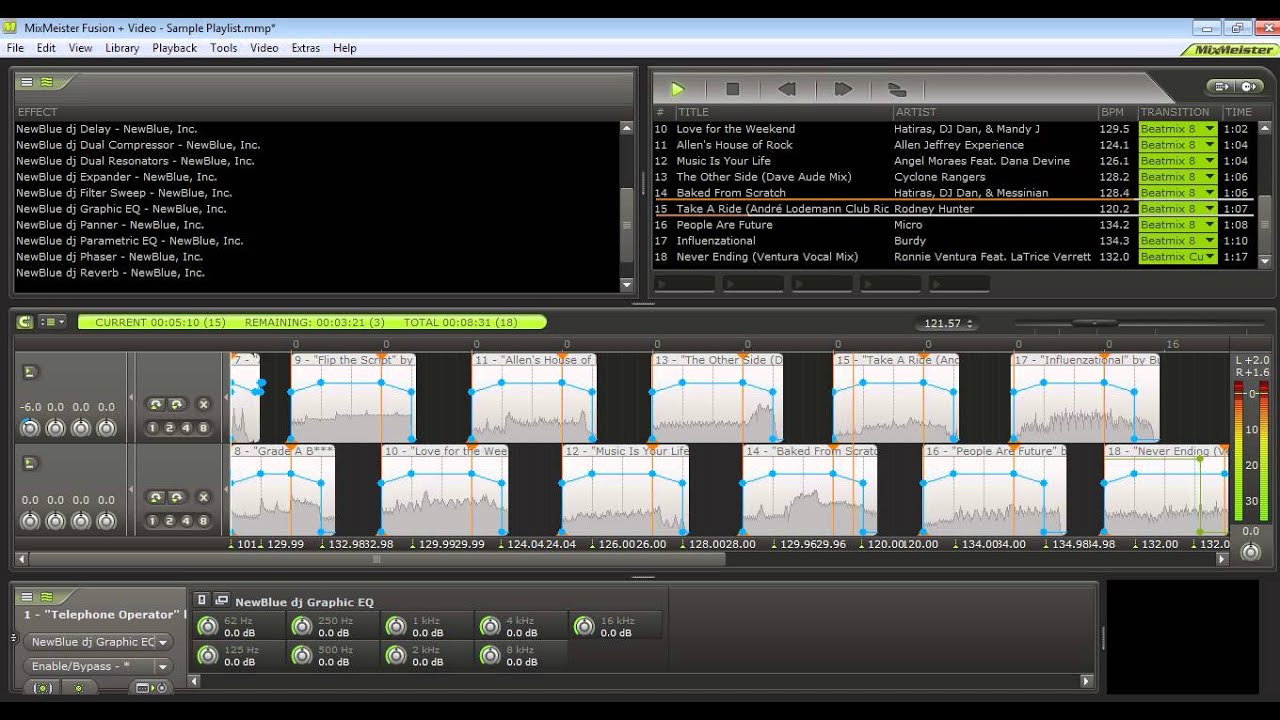The width and height of the screenshot is (1280, 720).
Task: Set the lower track loop length to 1 beat
Action: coord(153,520)
